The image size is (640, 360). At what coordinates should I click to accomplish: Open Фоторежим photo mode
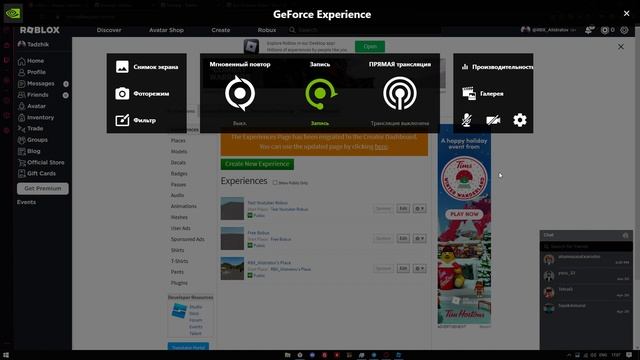pos(142,93)
